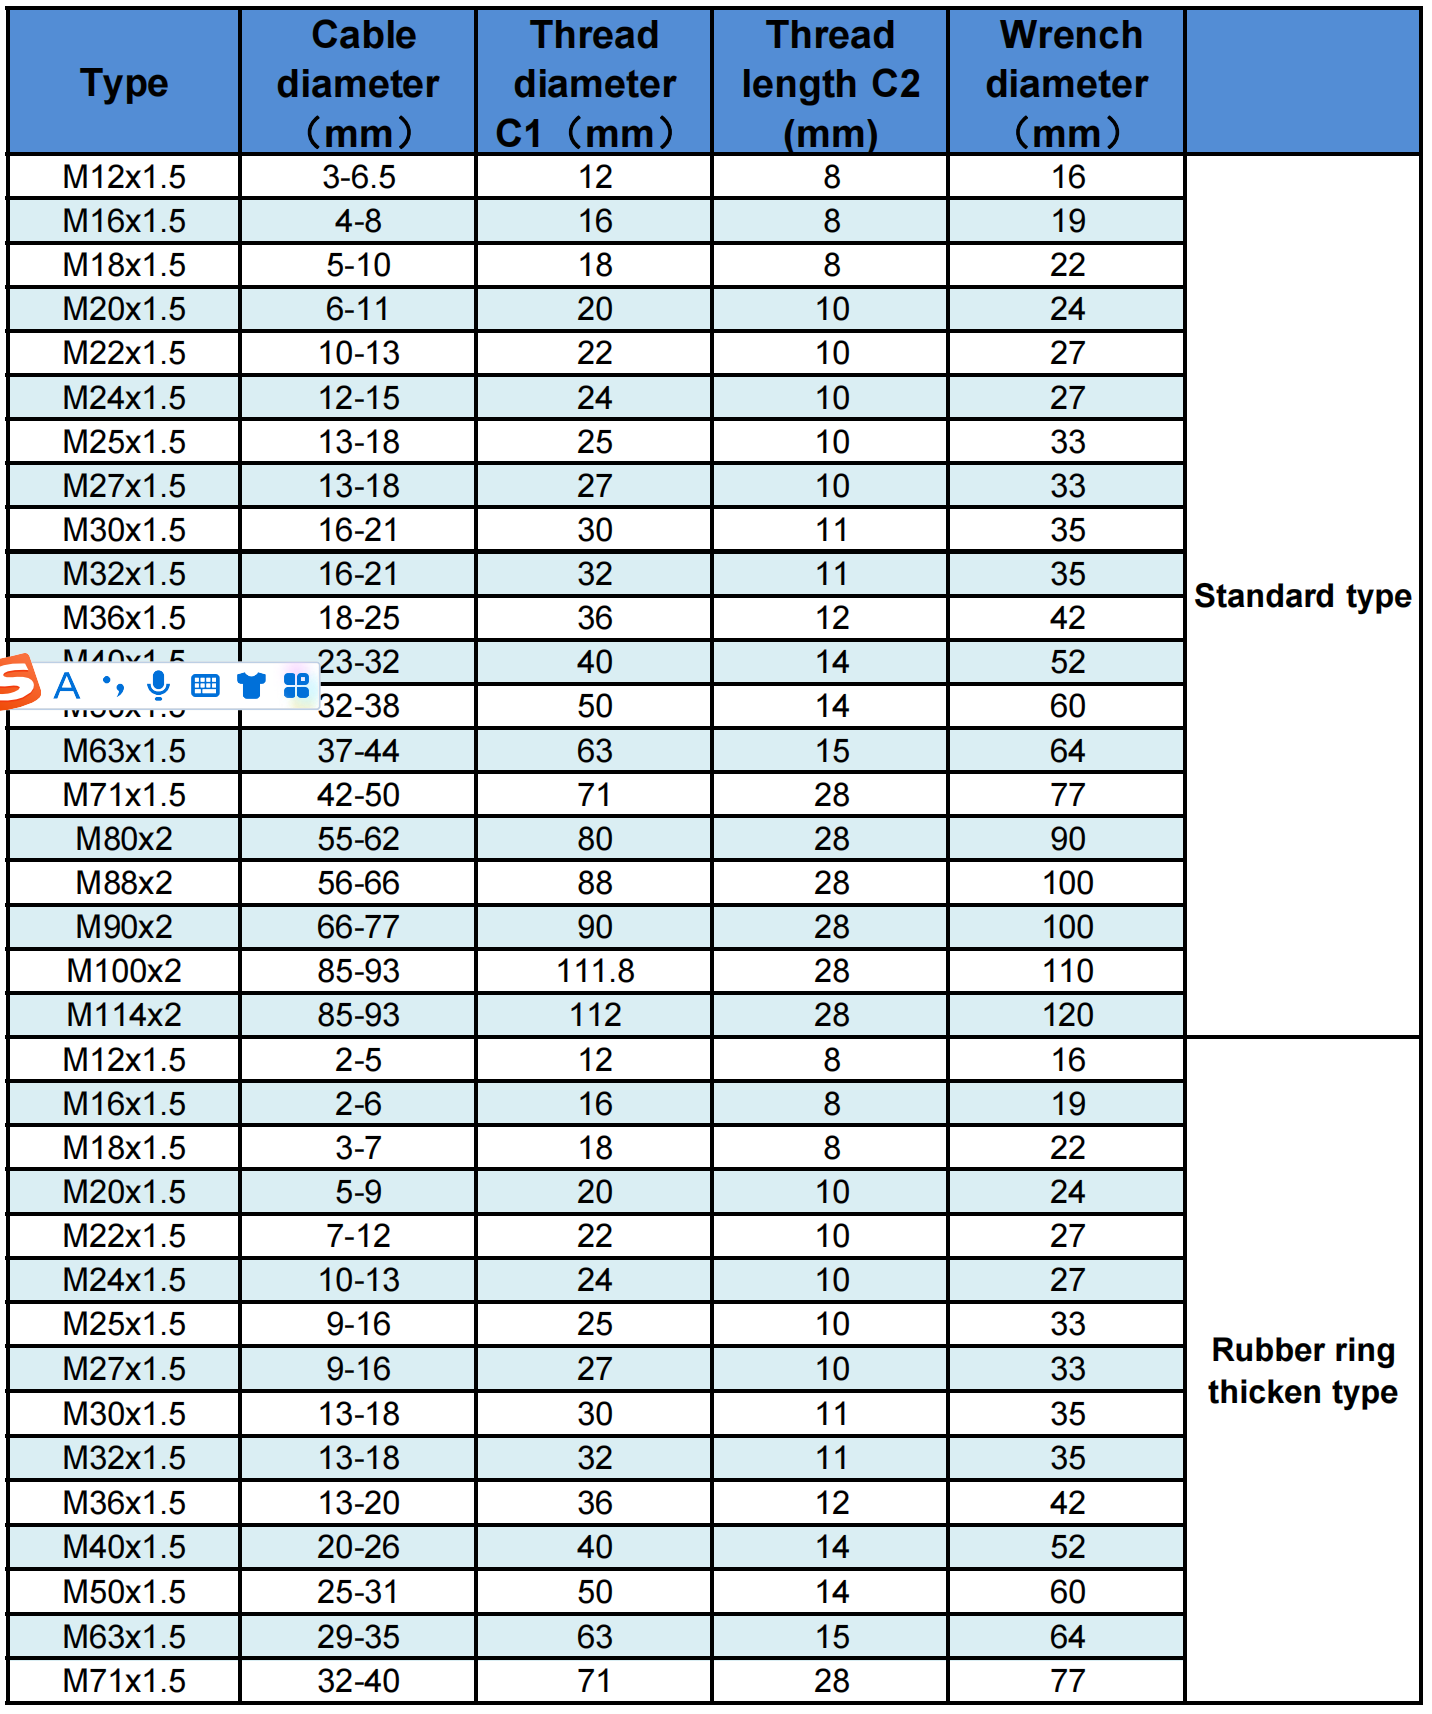Click the cable diameter cell '13-20'

pos(358,1503)
